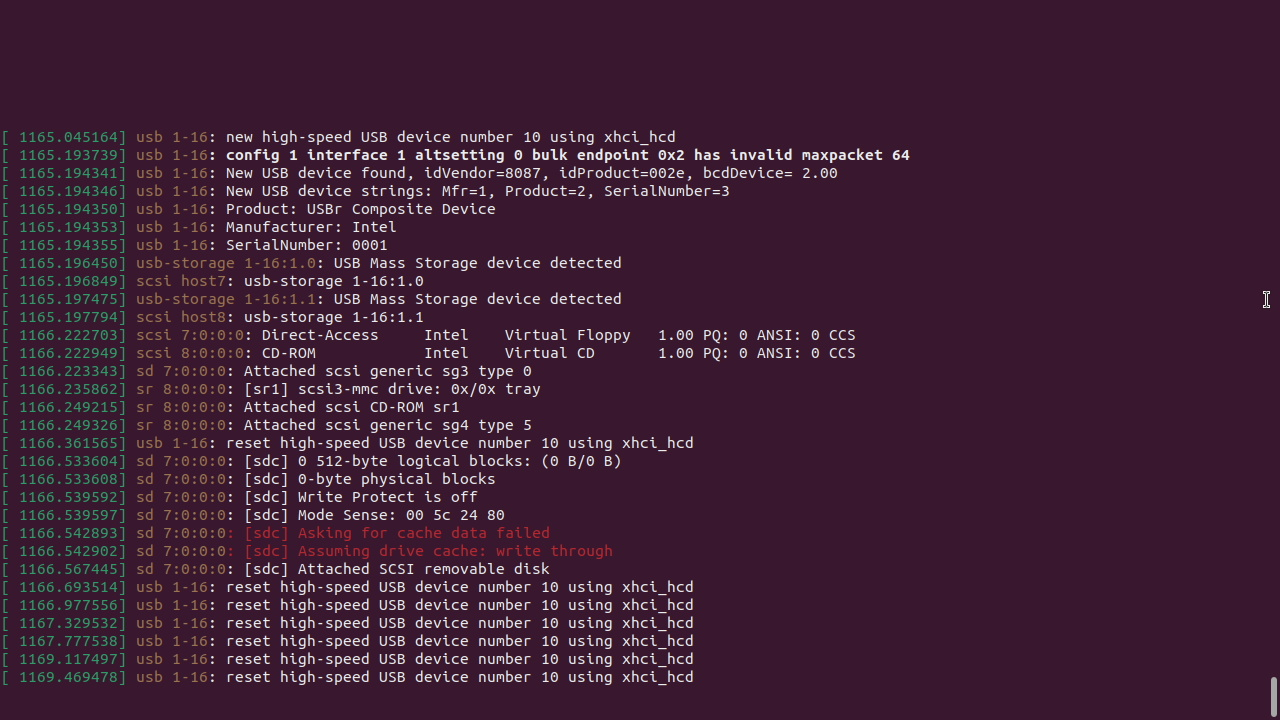The width and height of the screenshot is (1280, 720).
Task: Click the "usb-storage 1-16:1.1" label
Action: 226,299
